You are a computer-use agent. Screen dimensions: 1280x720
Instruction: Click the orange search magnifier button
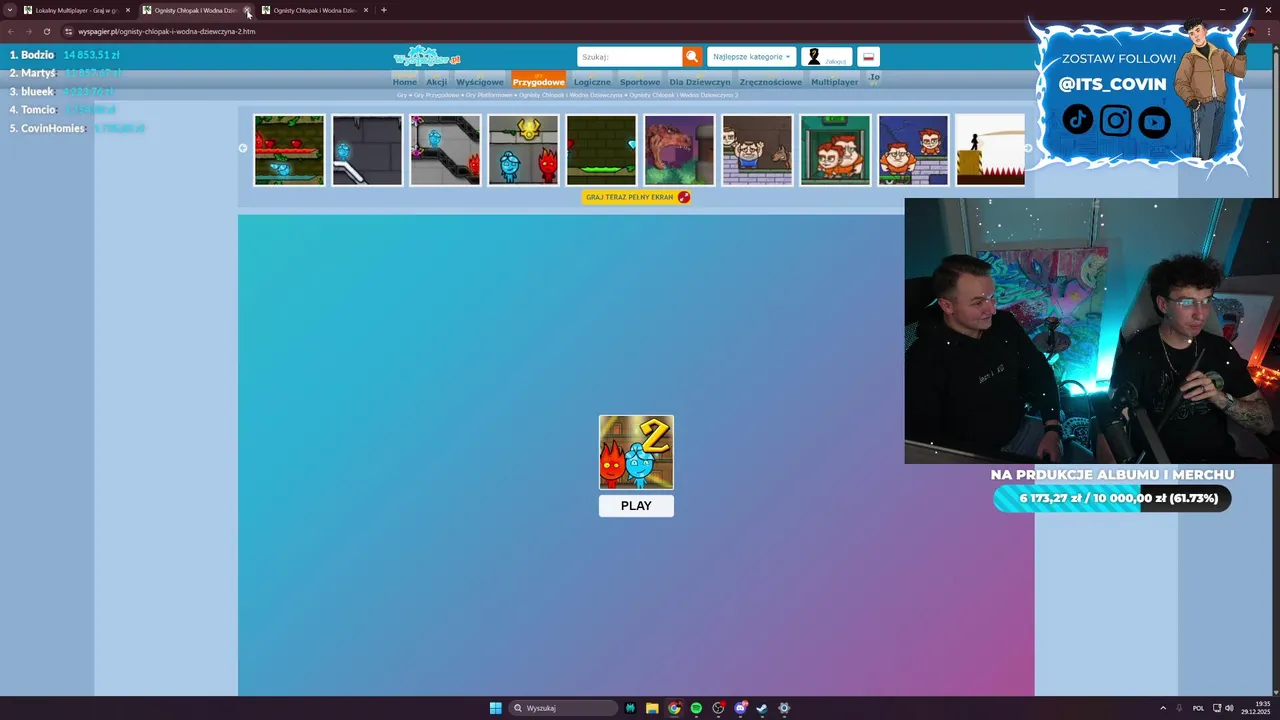coord(692,57)
